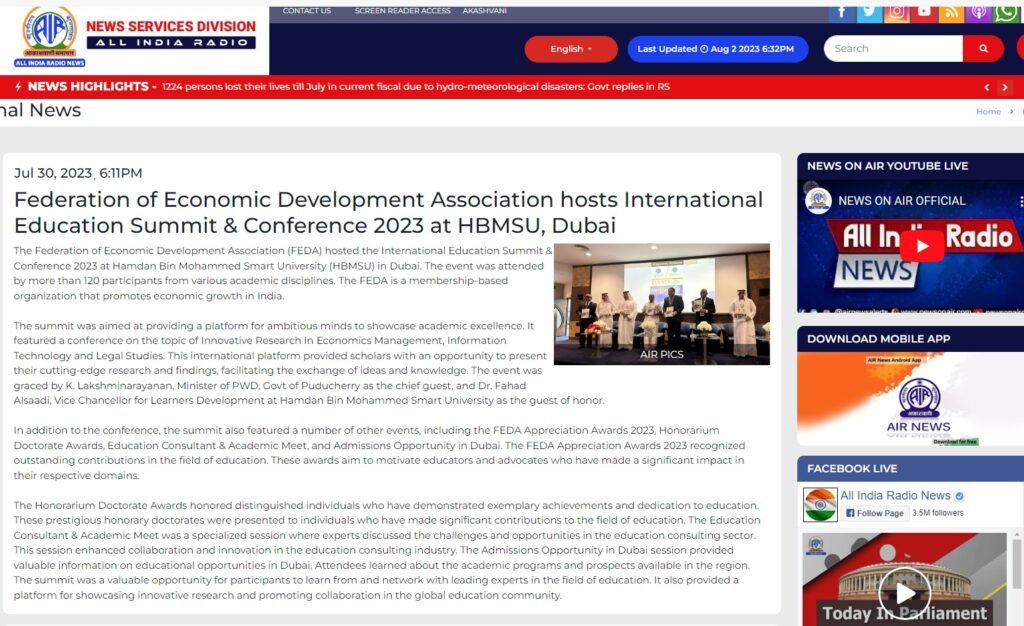The height and width of the screenshot is (626, 1024).
Task: Open the YouTube video options menu dots
Action: click(1021, 202)
